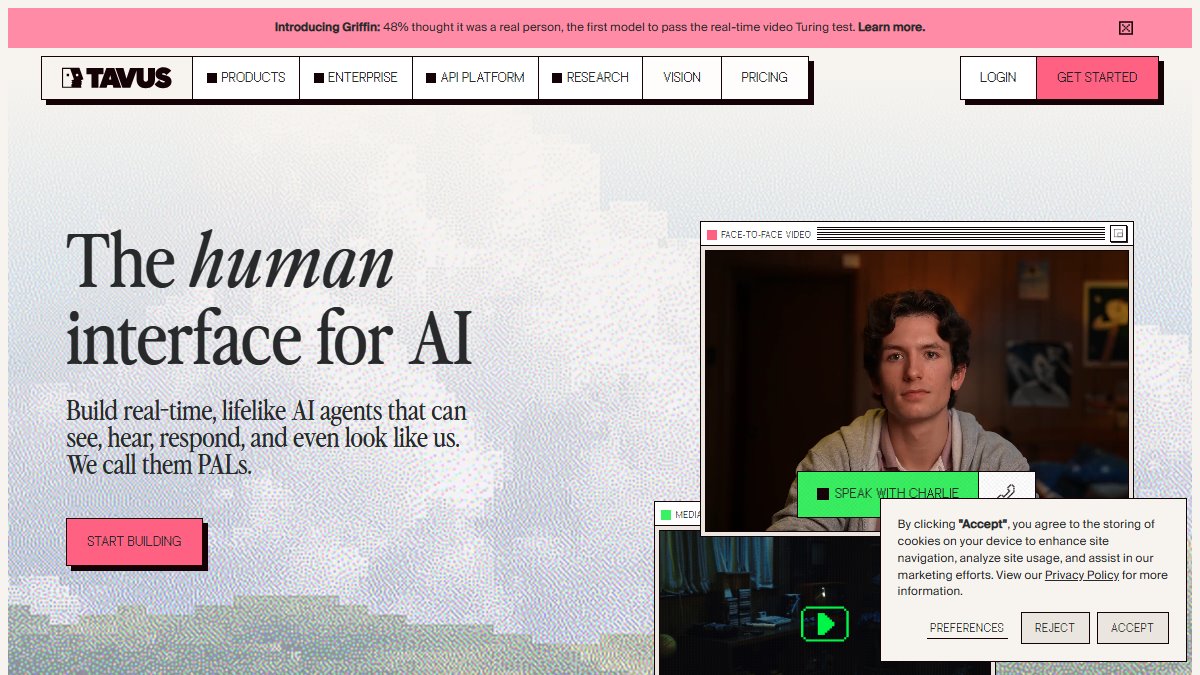Click the window icon on Face-to-Face Video title bar
The width and height of the screenshot is (1200, 675).
[x=1118, y=234]
